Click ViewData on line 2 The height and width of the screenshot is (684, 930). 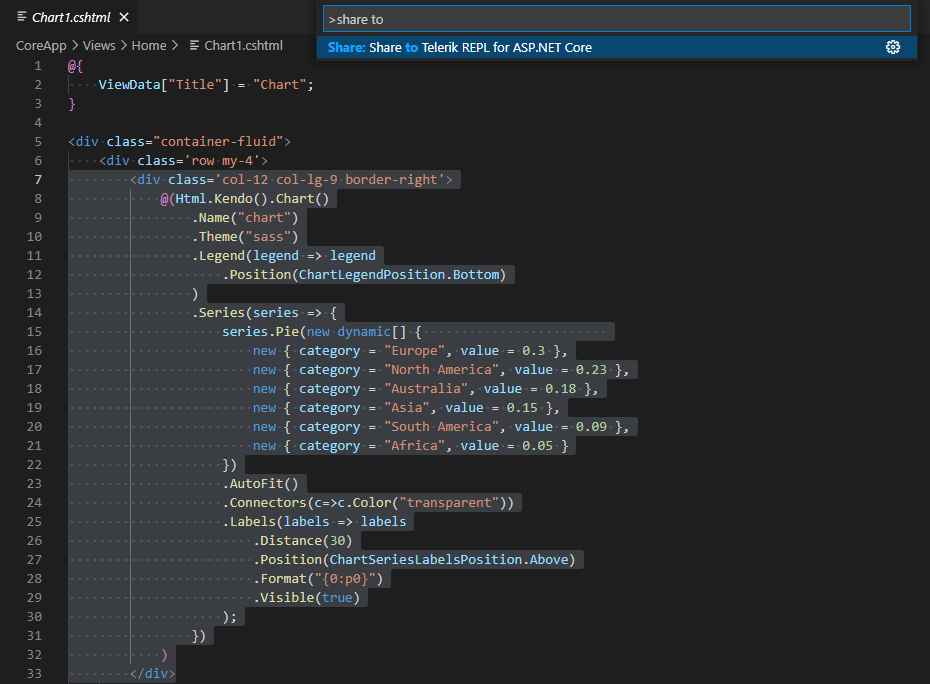(x=130, y=84)
